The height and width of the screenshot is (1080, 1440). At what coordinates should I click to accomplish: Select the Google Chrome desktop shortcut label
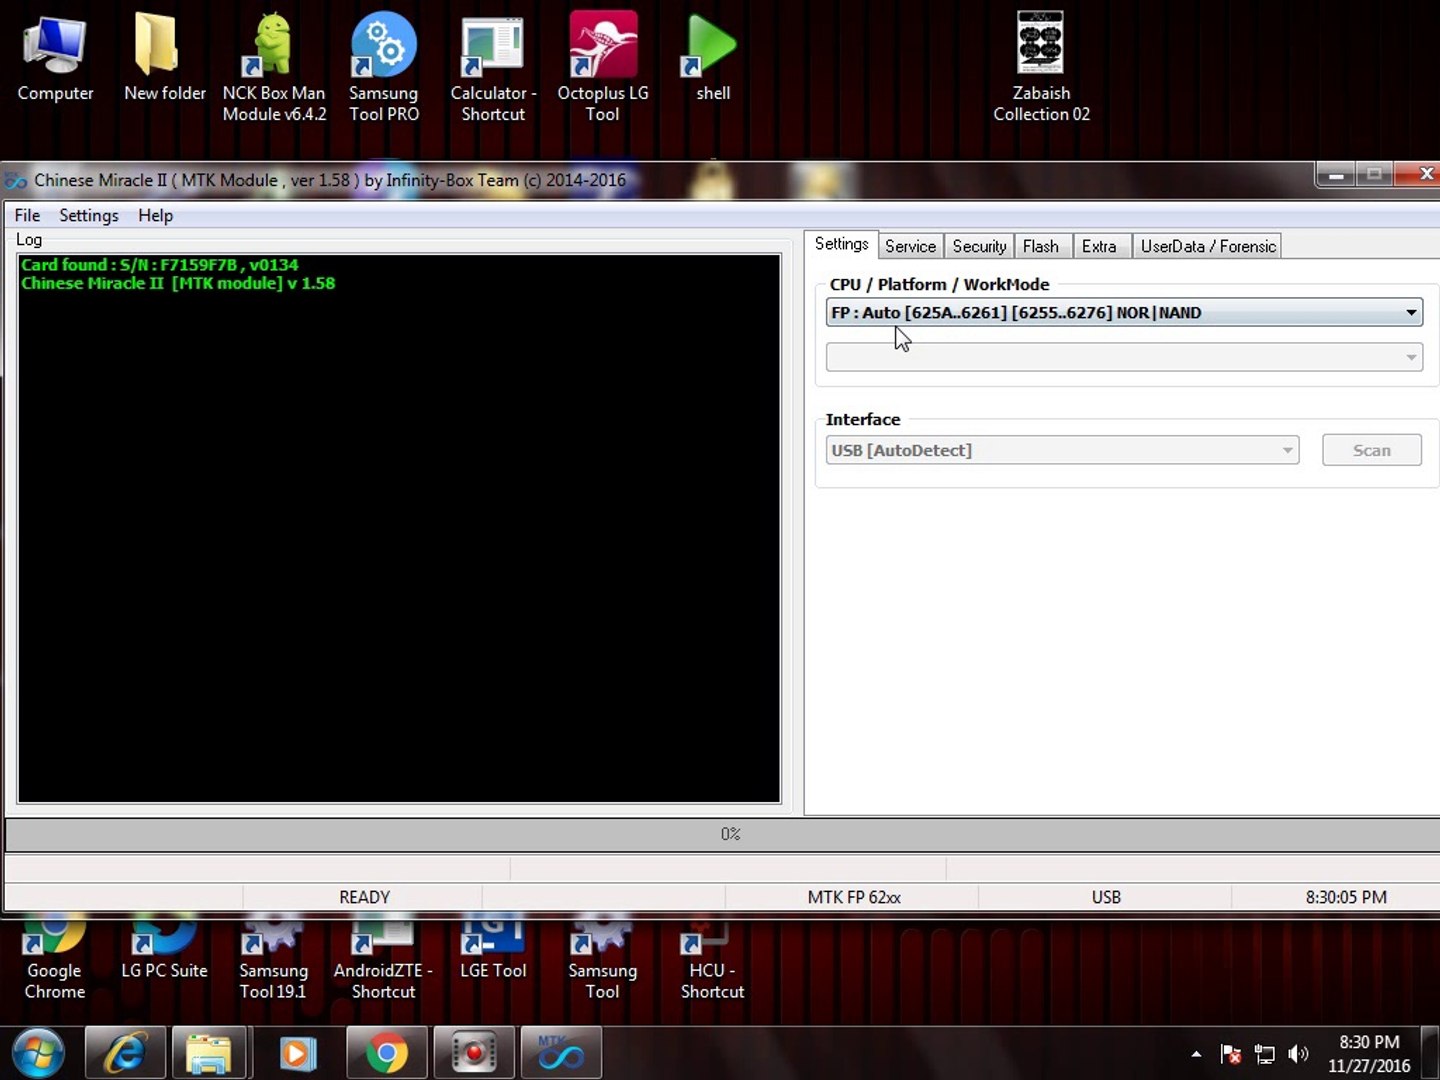[55, 981]
